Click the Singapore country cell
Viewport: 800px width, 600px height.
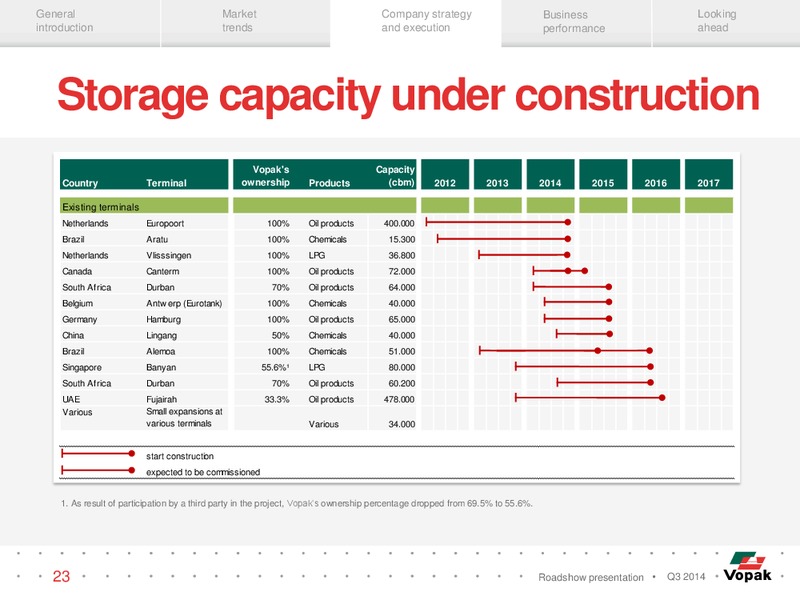(x=82, y=367)
